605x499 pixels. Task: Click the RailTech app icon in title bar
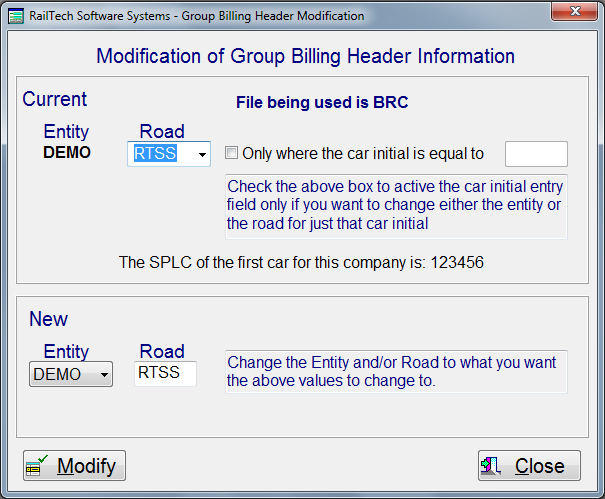coord(16,16)
